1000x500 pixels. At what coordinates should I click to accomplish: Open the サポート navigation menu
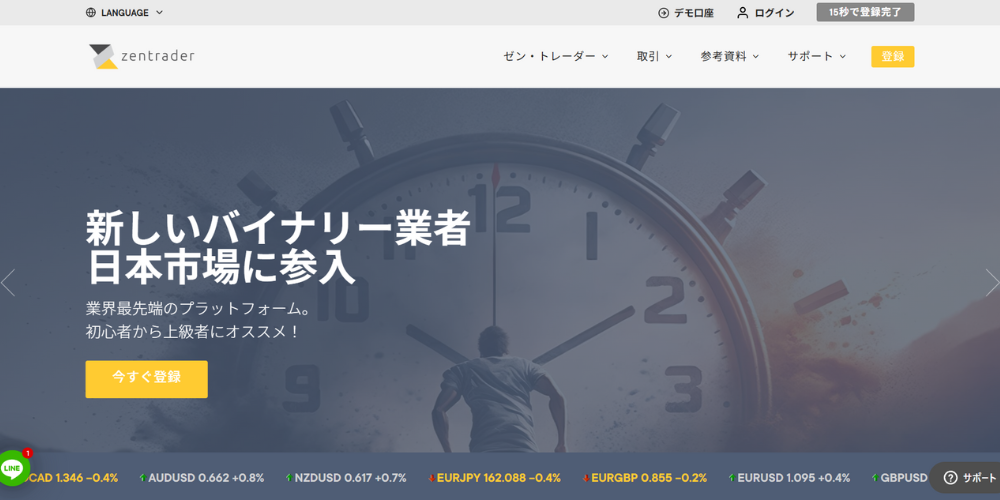point(810,56)
